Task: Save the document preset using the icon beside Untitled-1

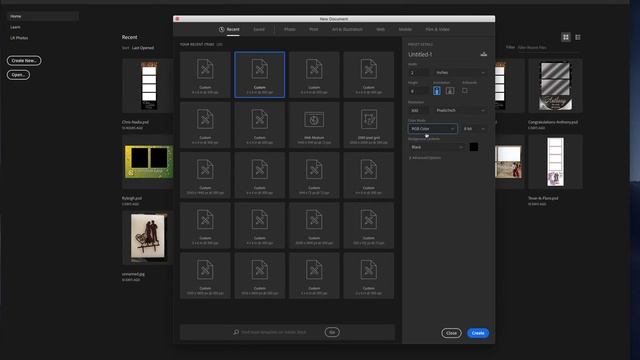Action: point(484,54)
